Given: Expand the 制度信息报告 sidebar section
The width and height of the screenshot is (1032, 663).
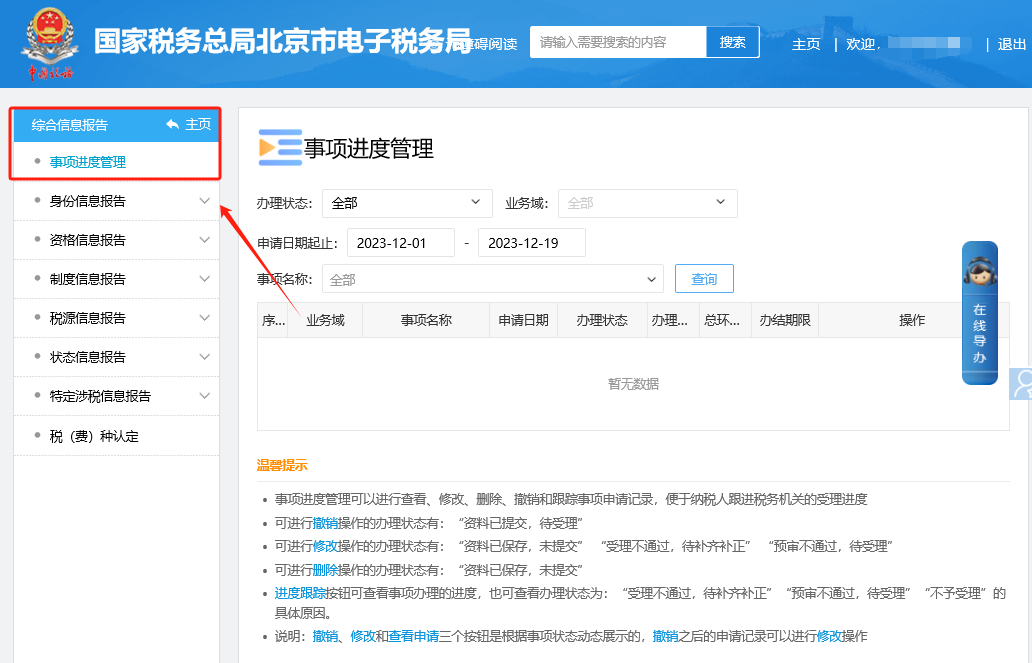Looking at the screenshot, I should (116, 279).
